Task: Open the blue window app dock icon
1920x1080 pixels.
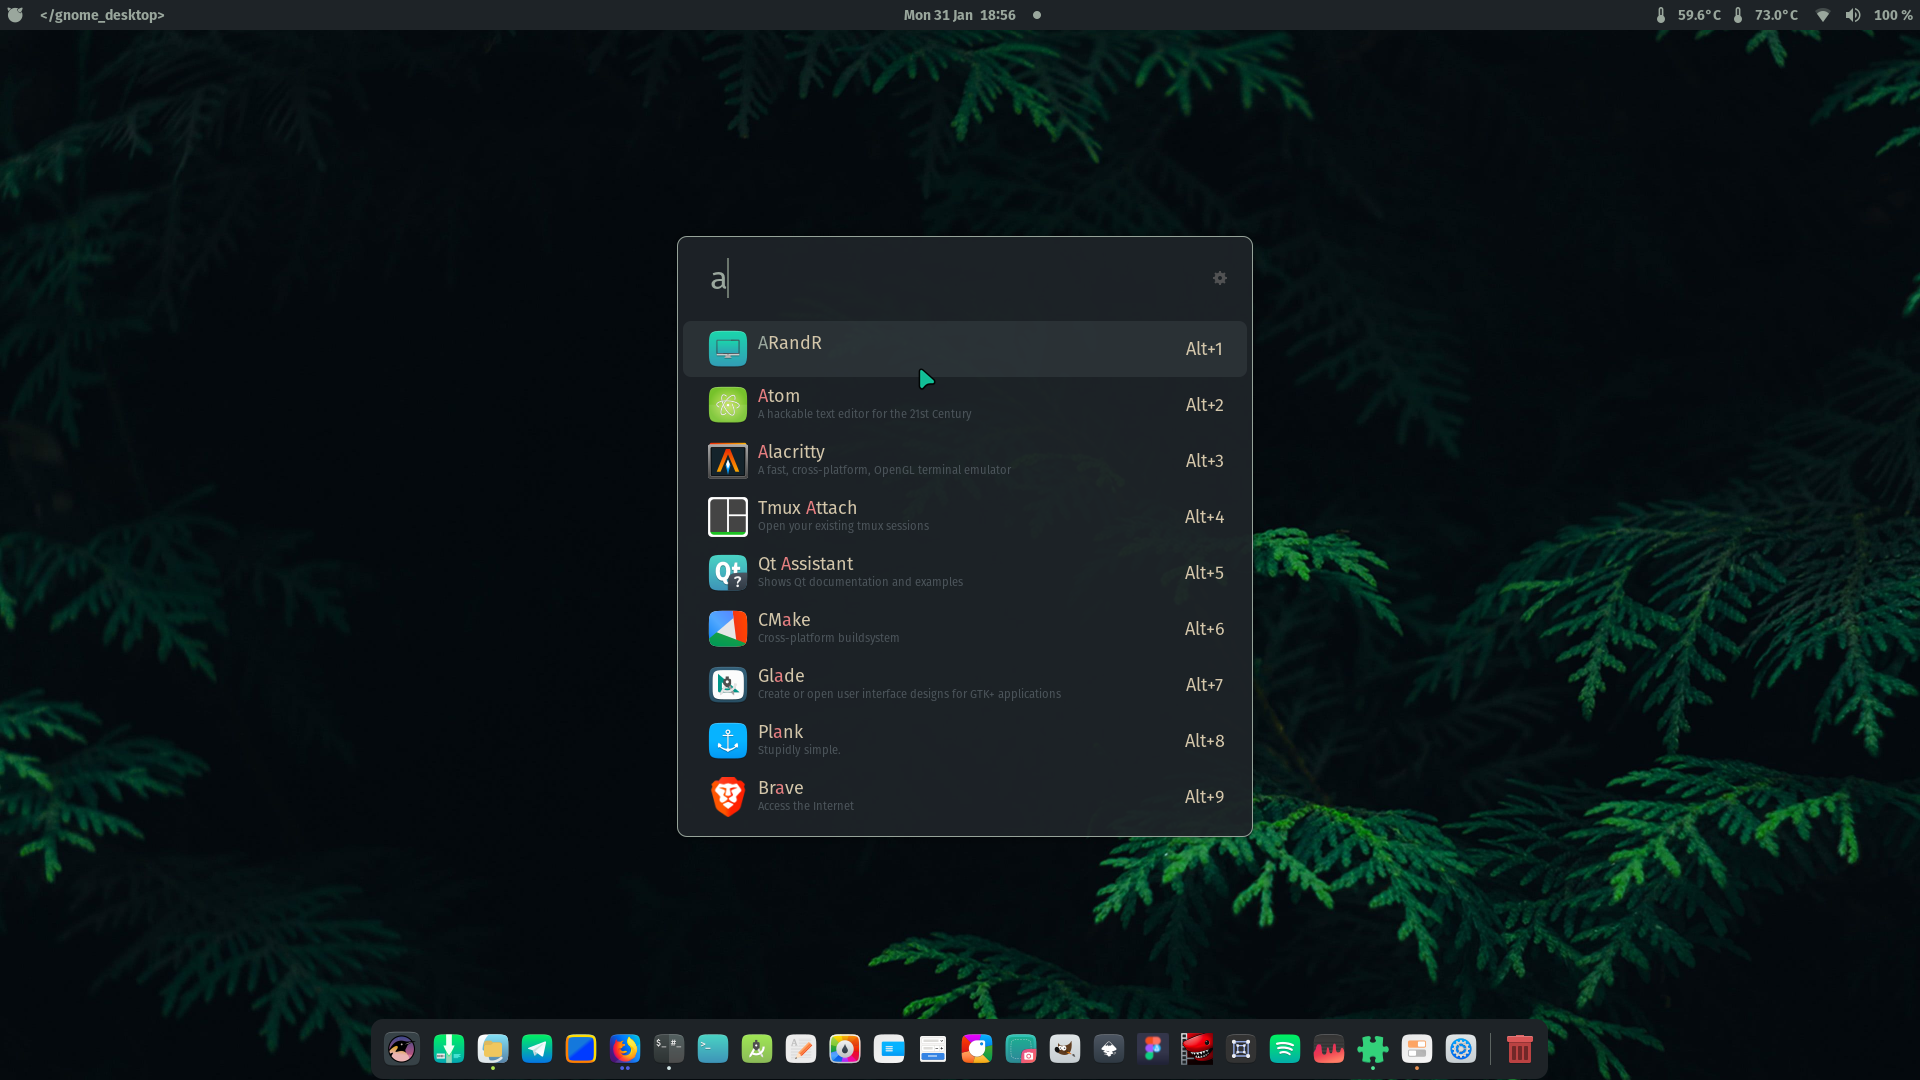Action: pyautogui.click(x=889, y=1049)
